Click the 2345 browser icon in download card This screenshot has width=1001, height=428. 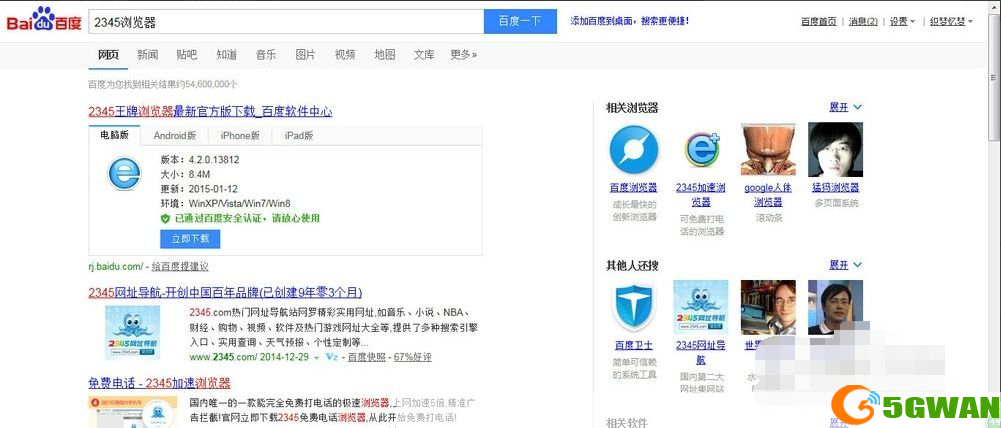pos(124,174)
